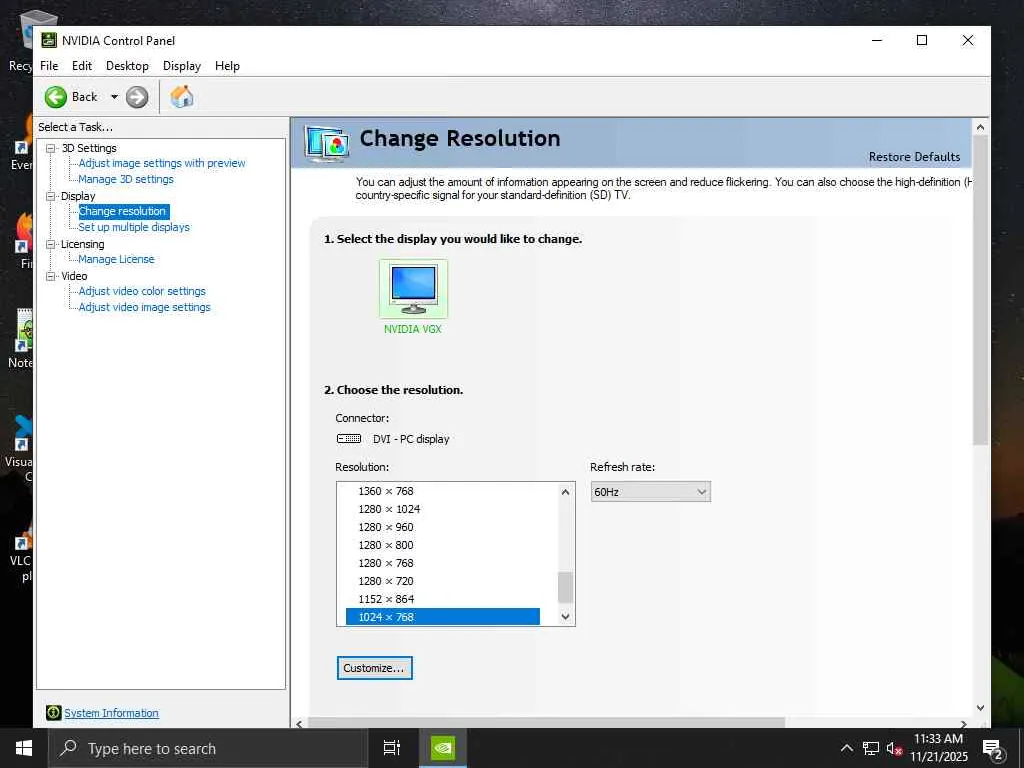Open the Windows Start menu
Screen dimensions: 1024x768
[x=24, y=748]
